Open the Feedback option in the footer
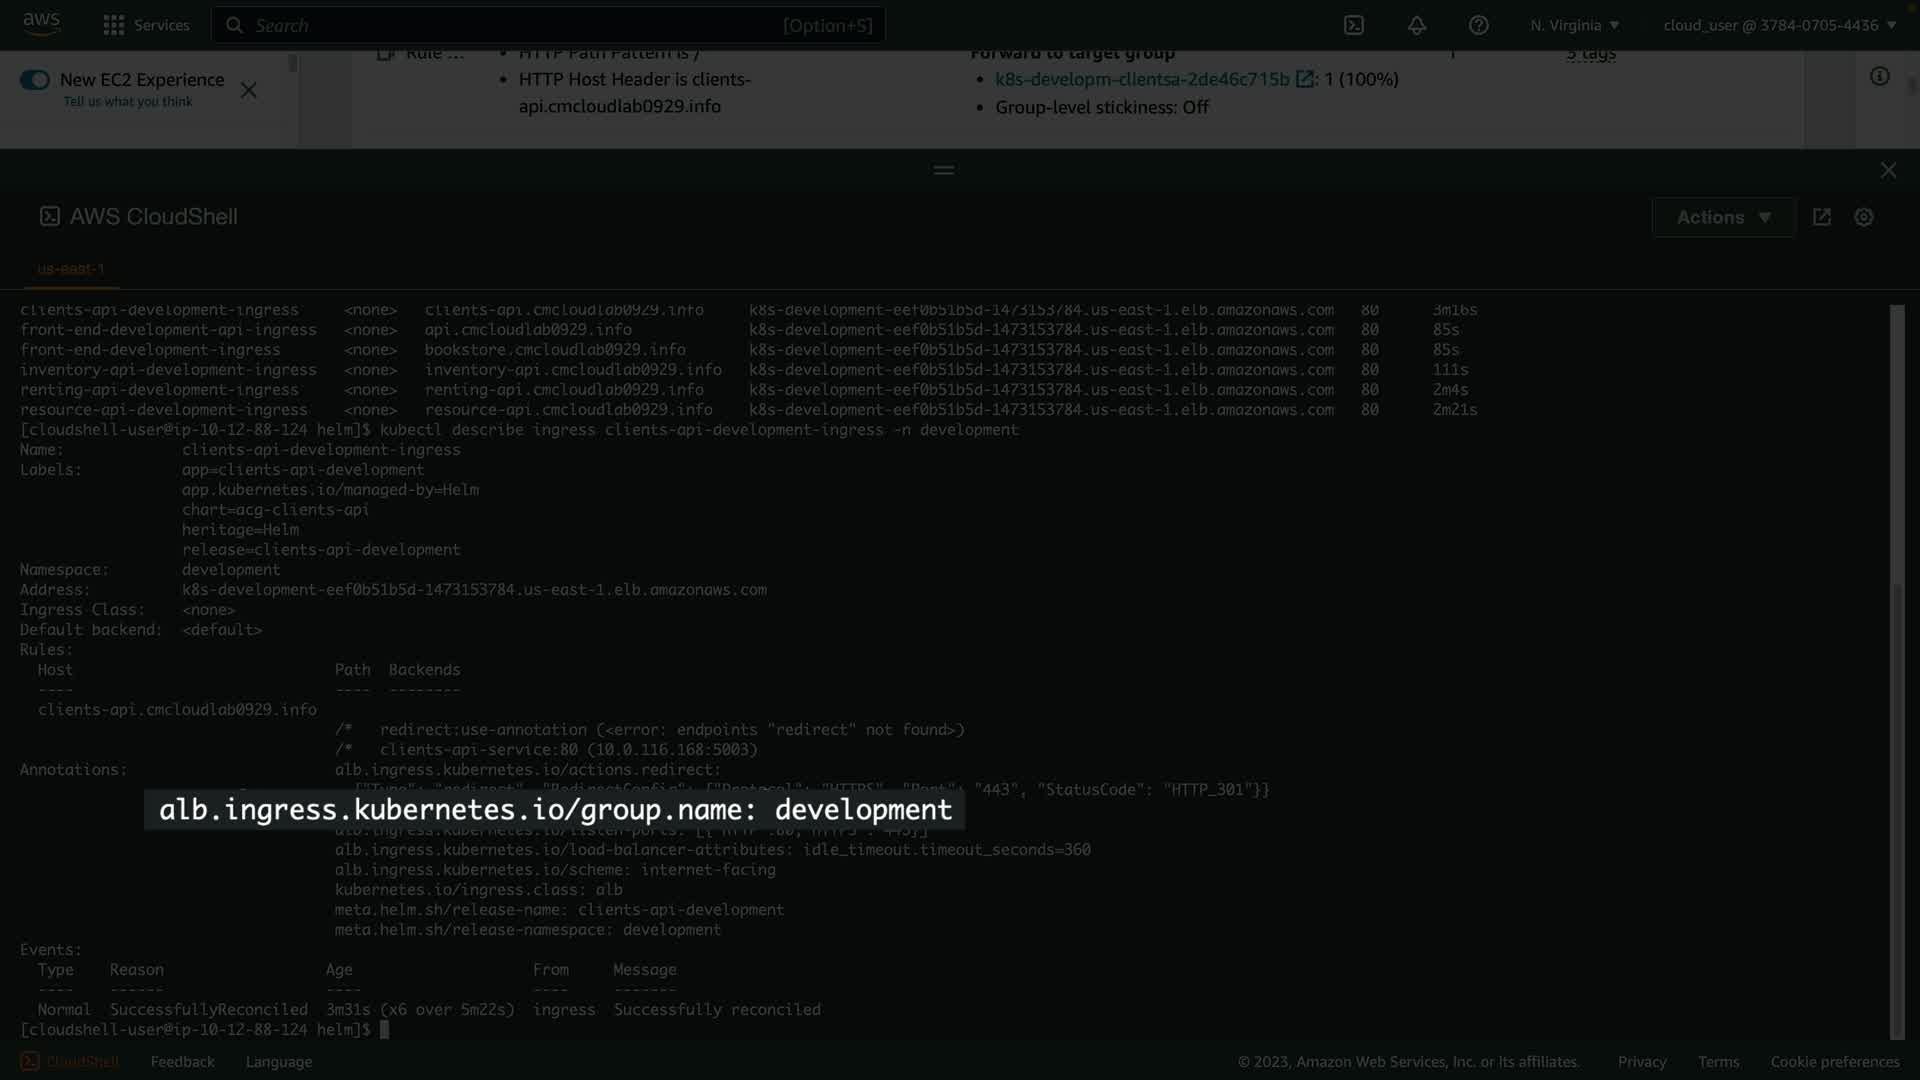The height and width of the screenshot is (1080, 1920). click(182, 1061)
